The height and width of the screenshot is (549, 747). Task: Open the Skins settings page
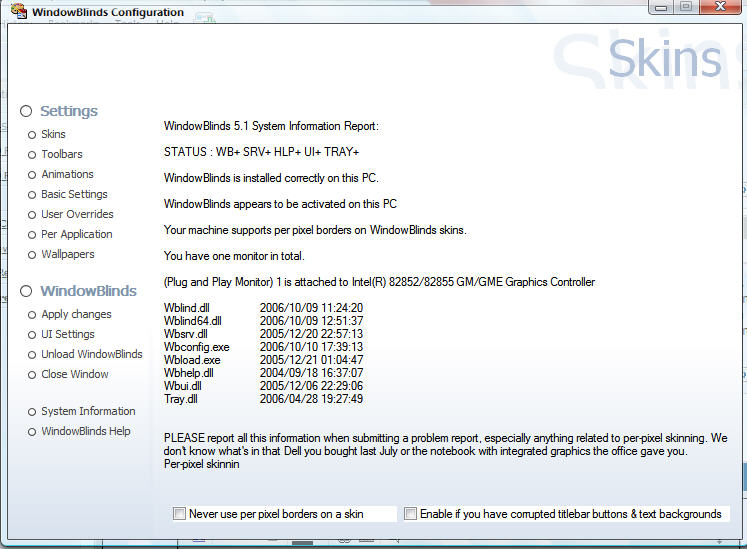(53, 134)
